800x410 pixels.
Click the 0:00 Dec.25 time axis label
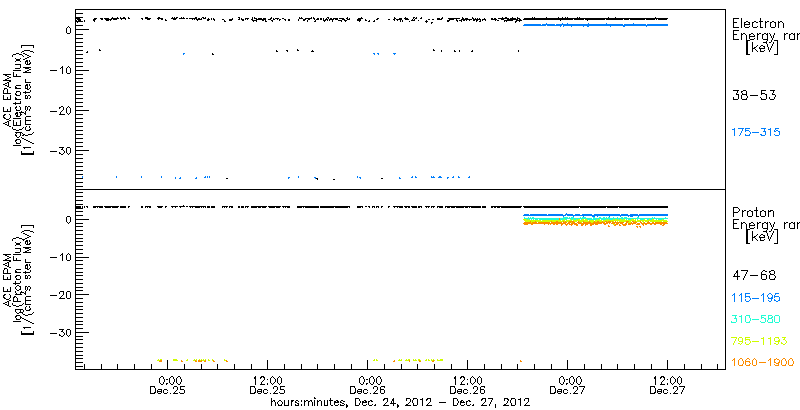tap(170, 386)
